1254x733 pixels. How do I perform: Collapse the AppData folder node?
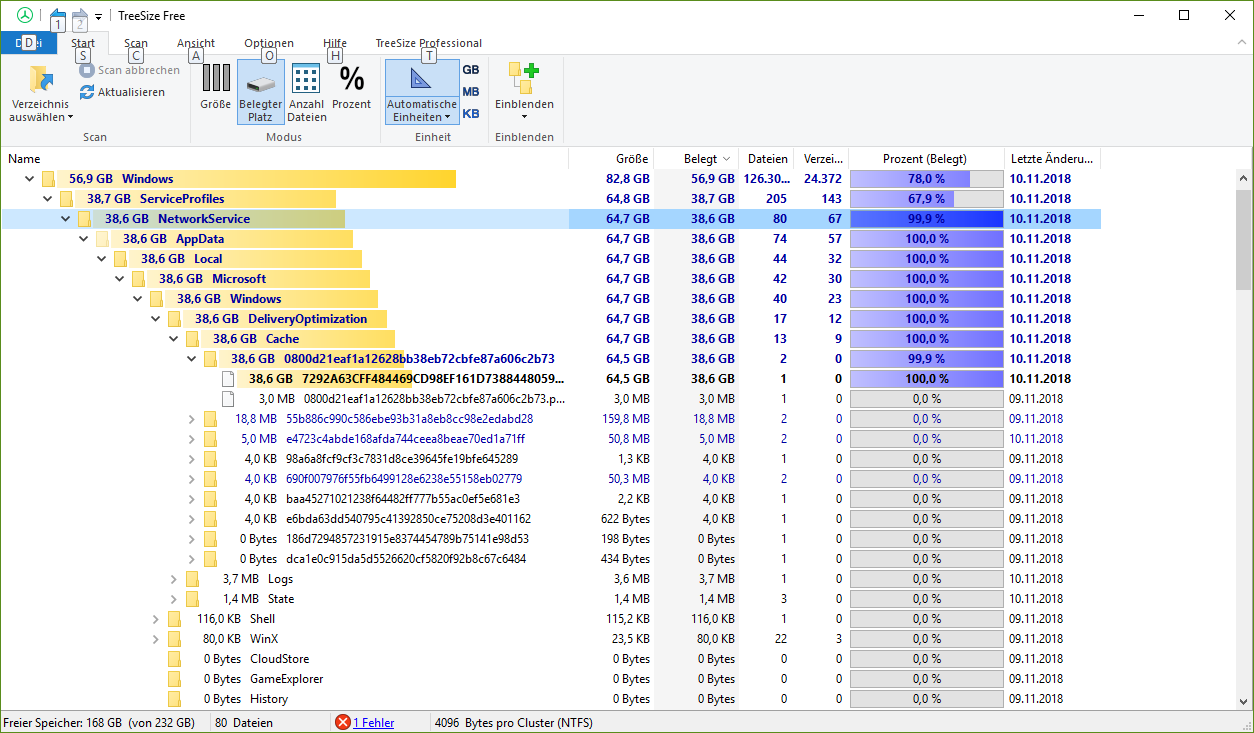[84, 239]
